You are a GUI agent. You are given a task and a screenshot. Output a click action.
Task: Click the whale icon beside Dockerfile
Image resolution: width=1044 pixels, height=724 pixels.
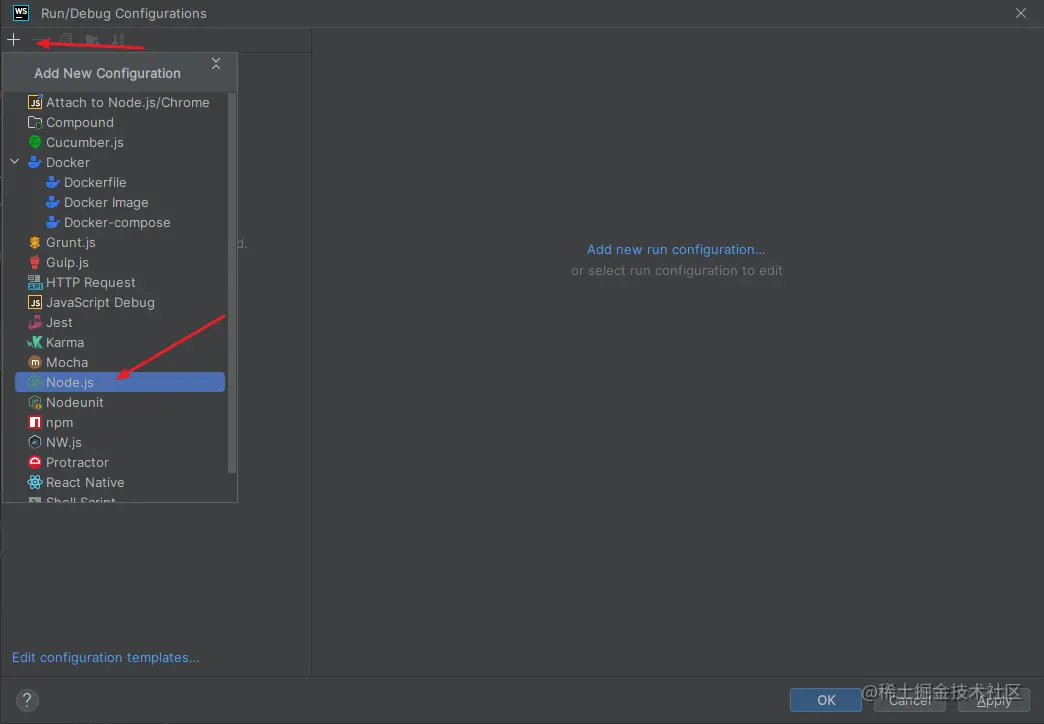click(53, 182)
